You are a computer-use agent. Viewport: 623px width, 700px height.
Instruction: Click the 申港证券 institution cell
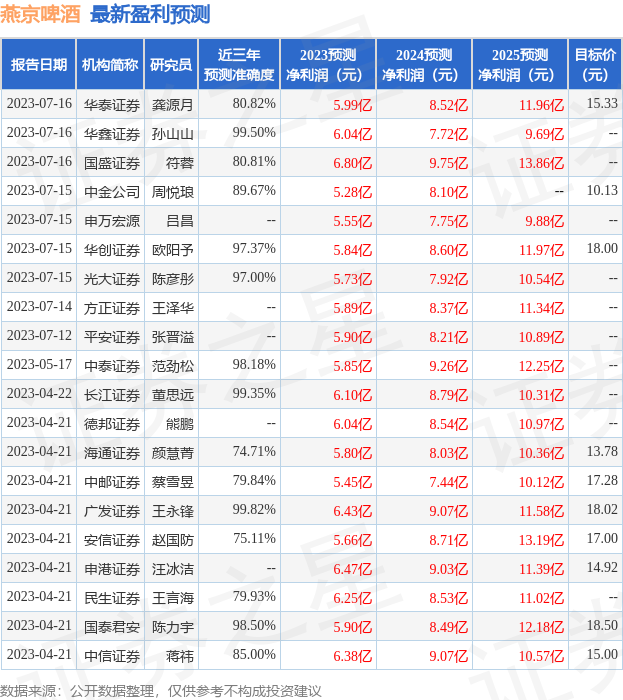(112, 569)
